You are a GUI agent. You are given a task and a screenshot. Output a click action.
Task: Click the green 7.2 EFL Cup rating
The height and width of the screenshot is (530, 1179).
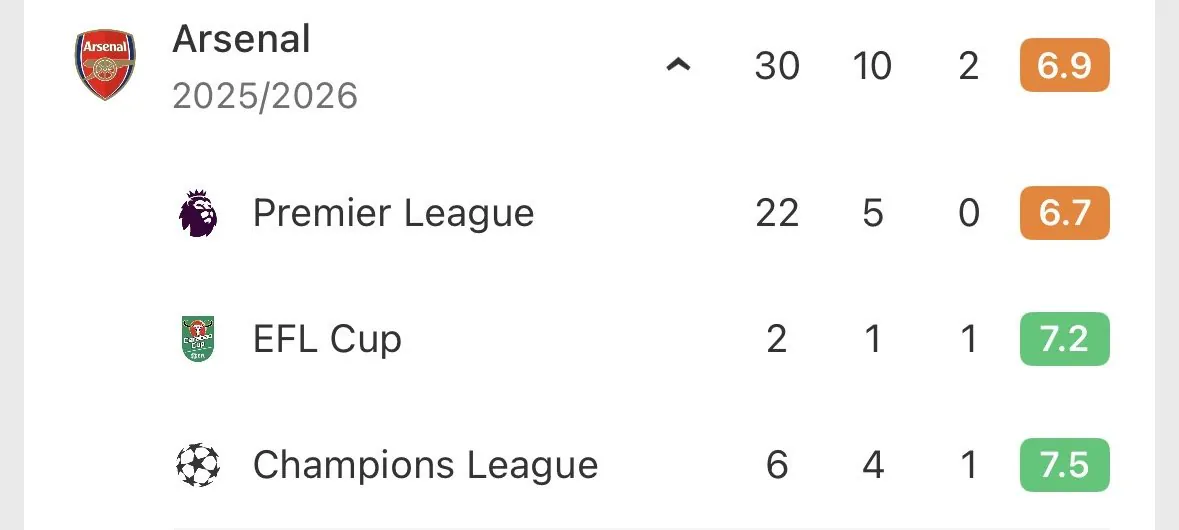(1064, 339)
